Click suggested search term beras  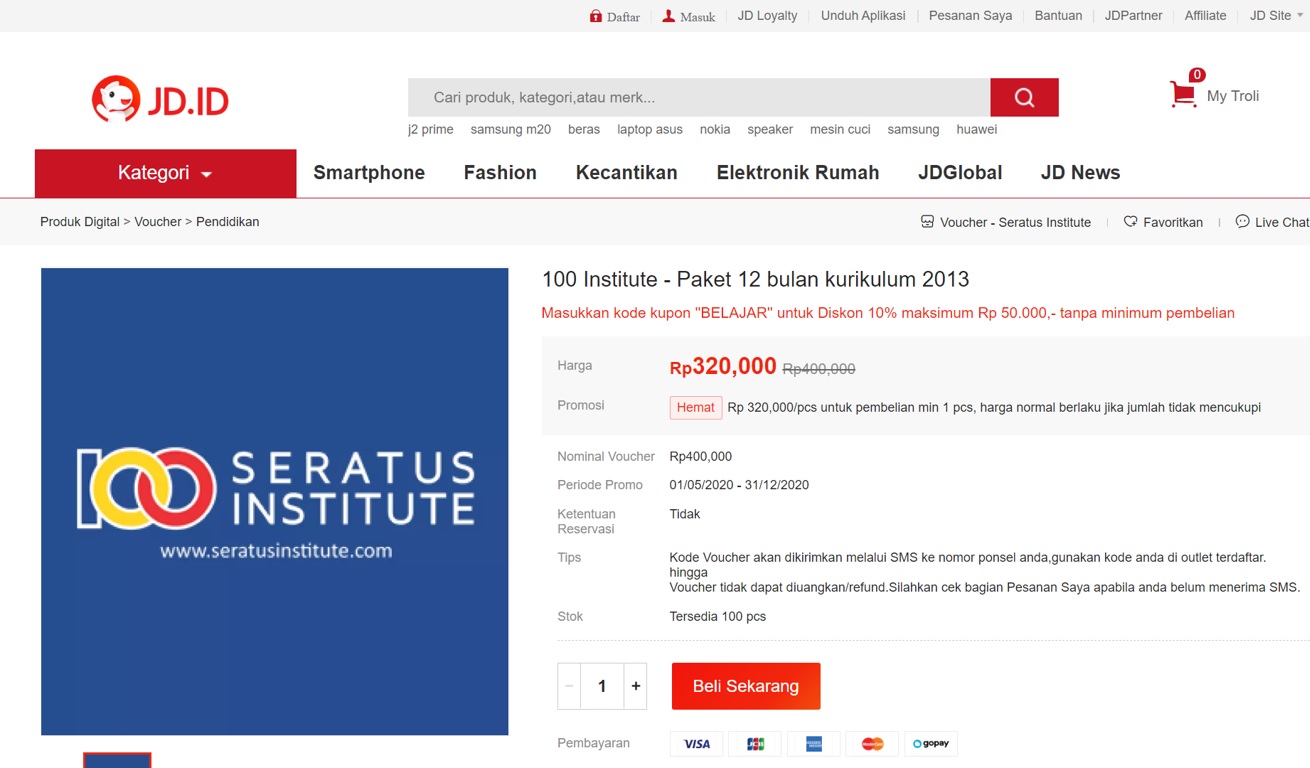click(584, 129)
